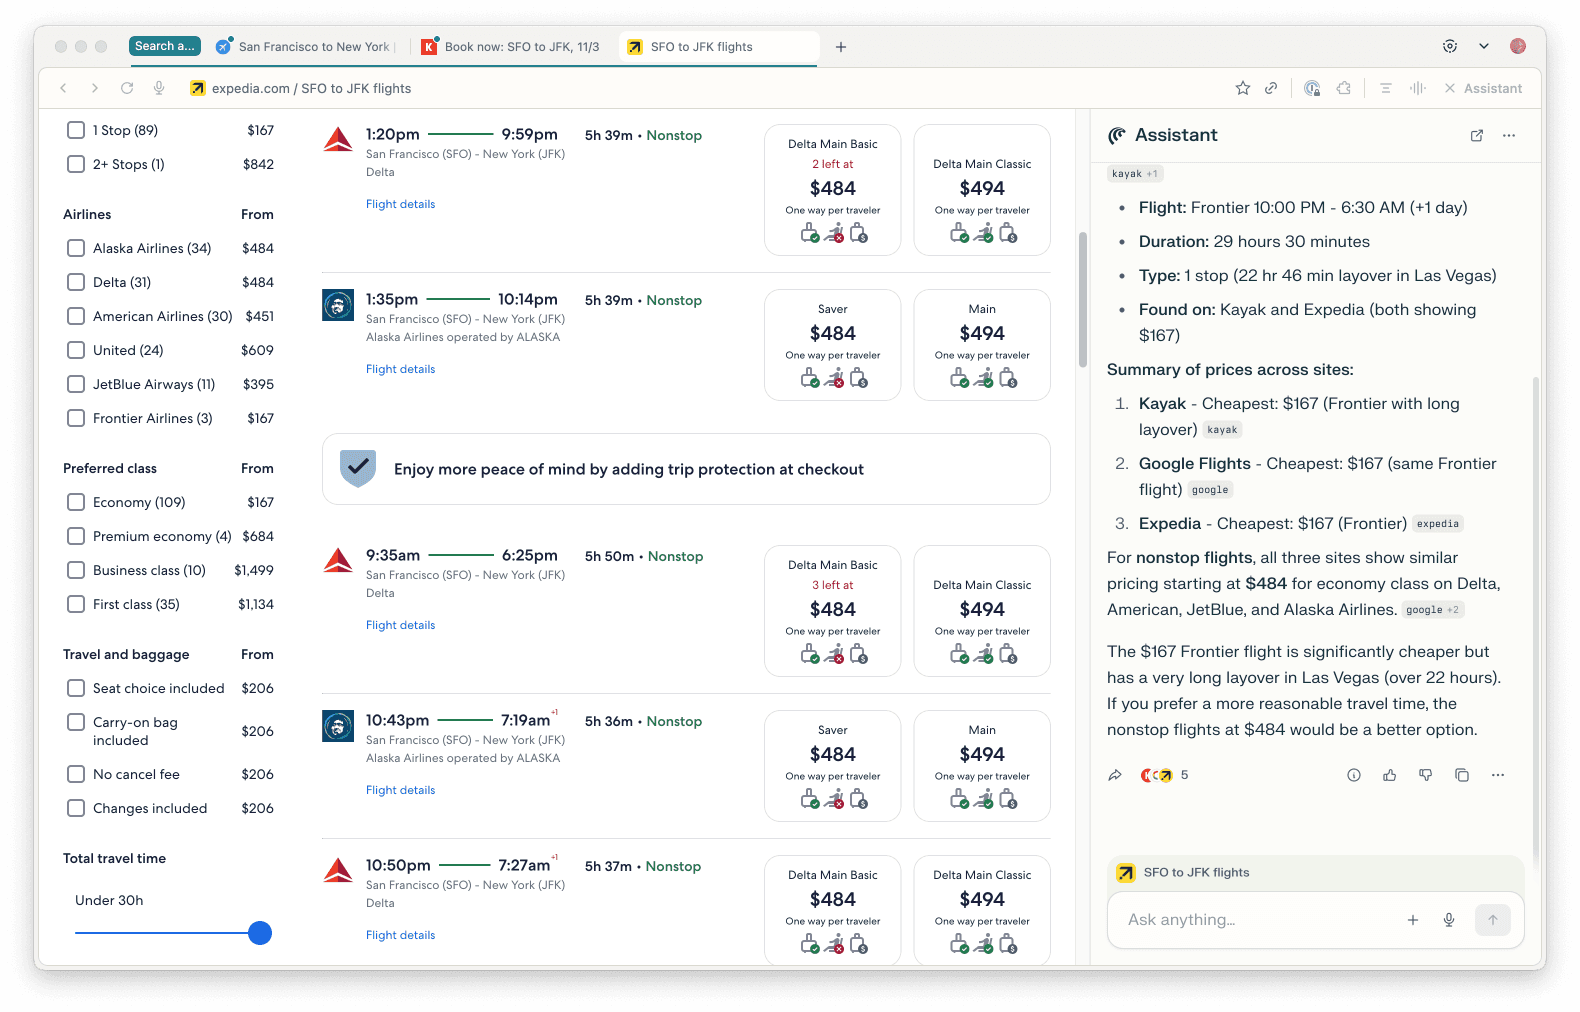View Flight details for the 10:43pm Alaska flight

point(400,790)
